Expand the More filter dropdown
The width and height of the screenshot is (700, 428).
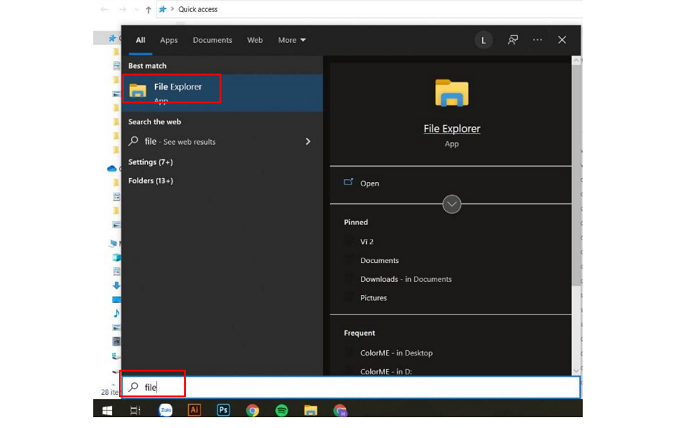coord(292,40)
